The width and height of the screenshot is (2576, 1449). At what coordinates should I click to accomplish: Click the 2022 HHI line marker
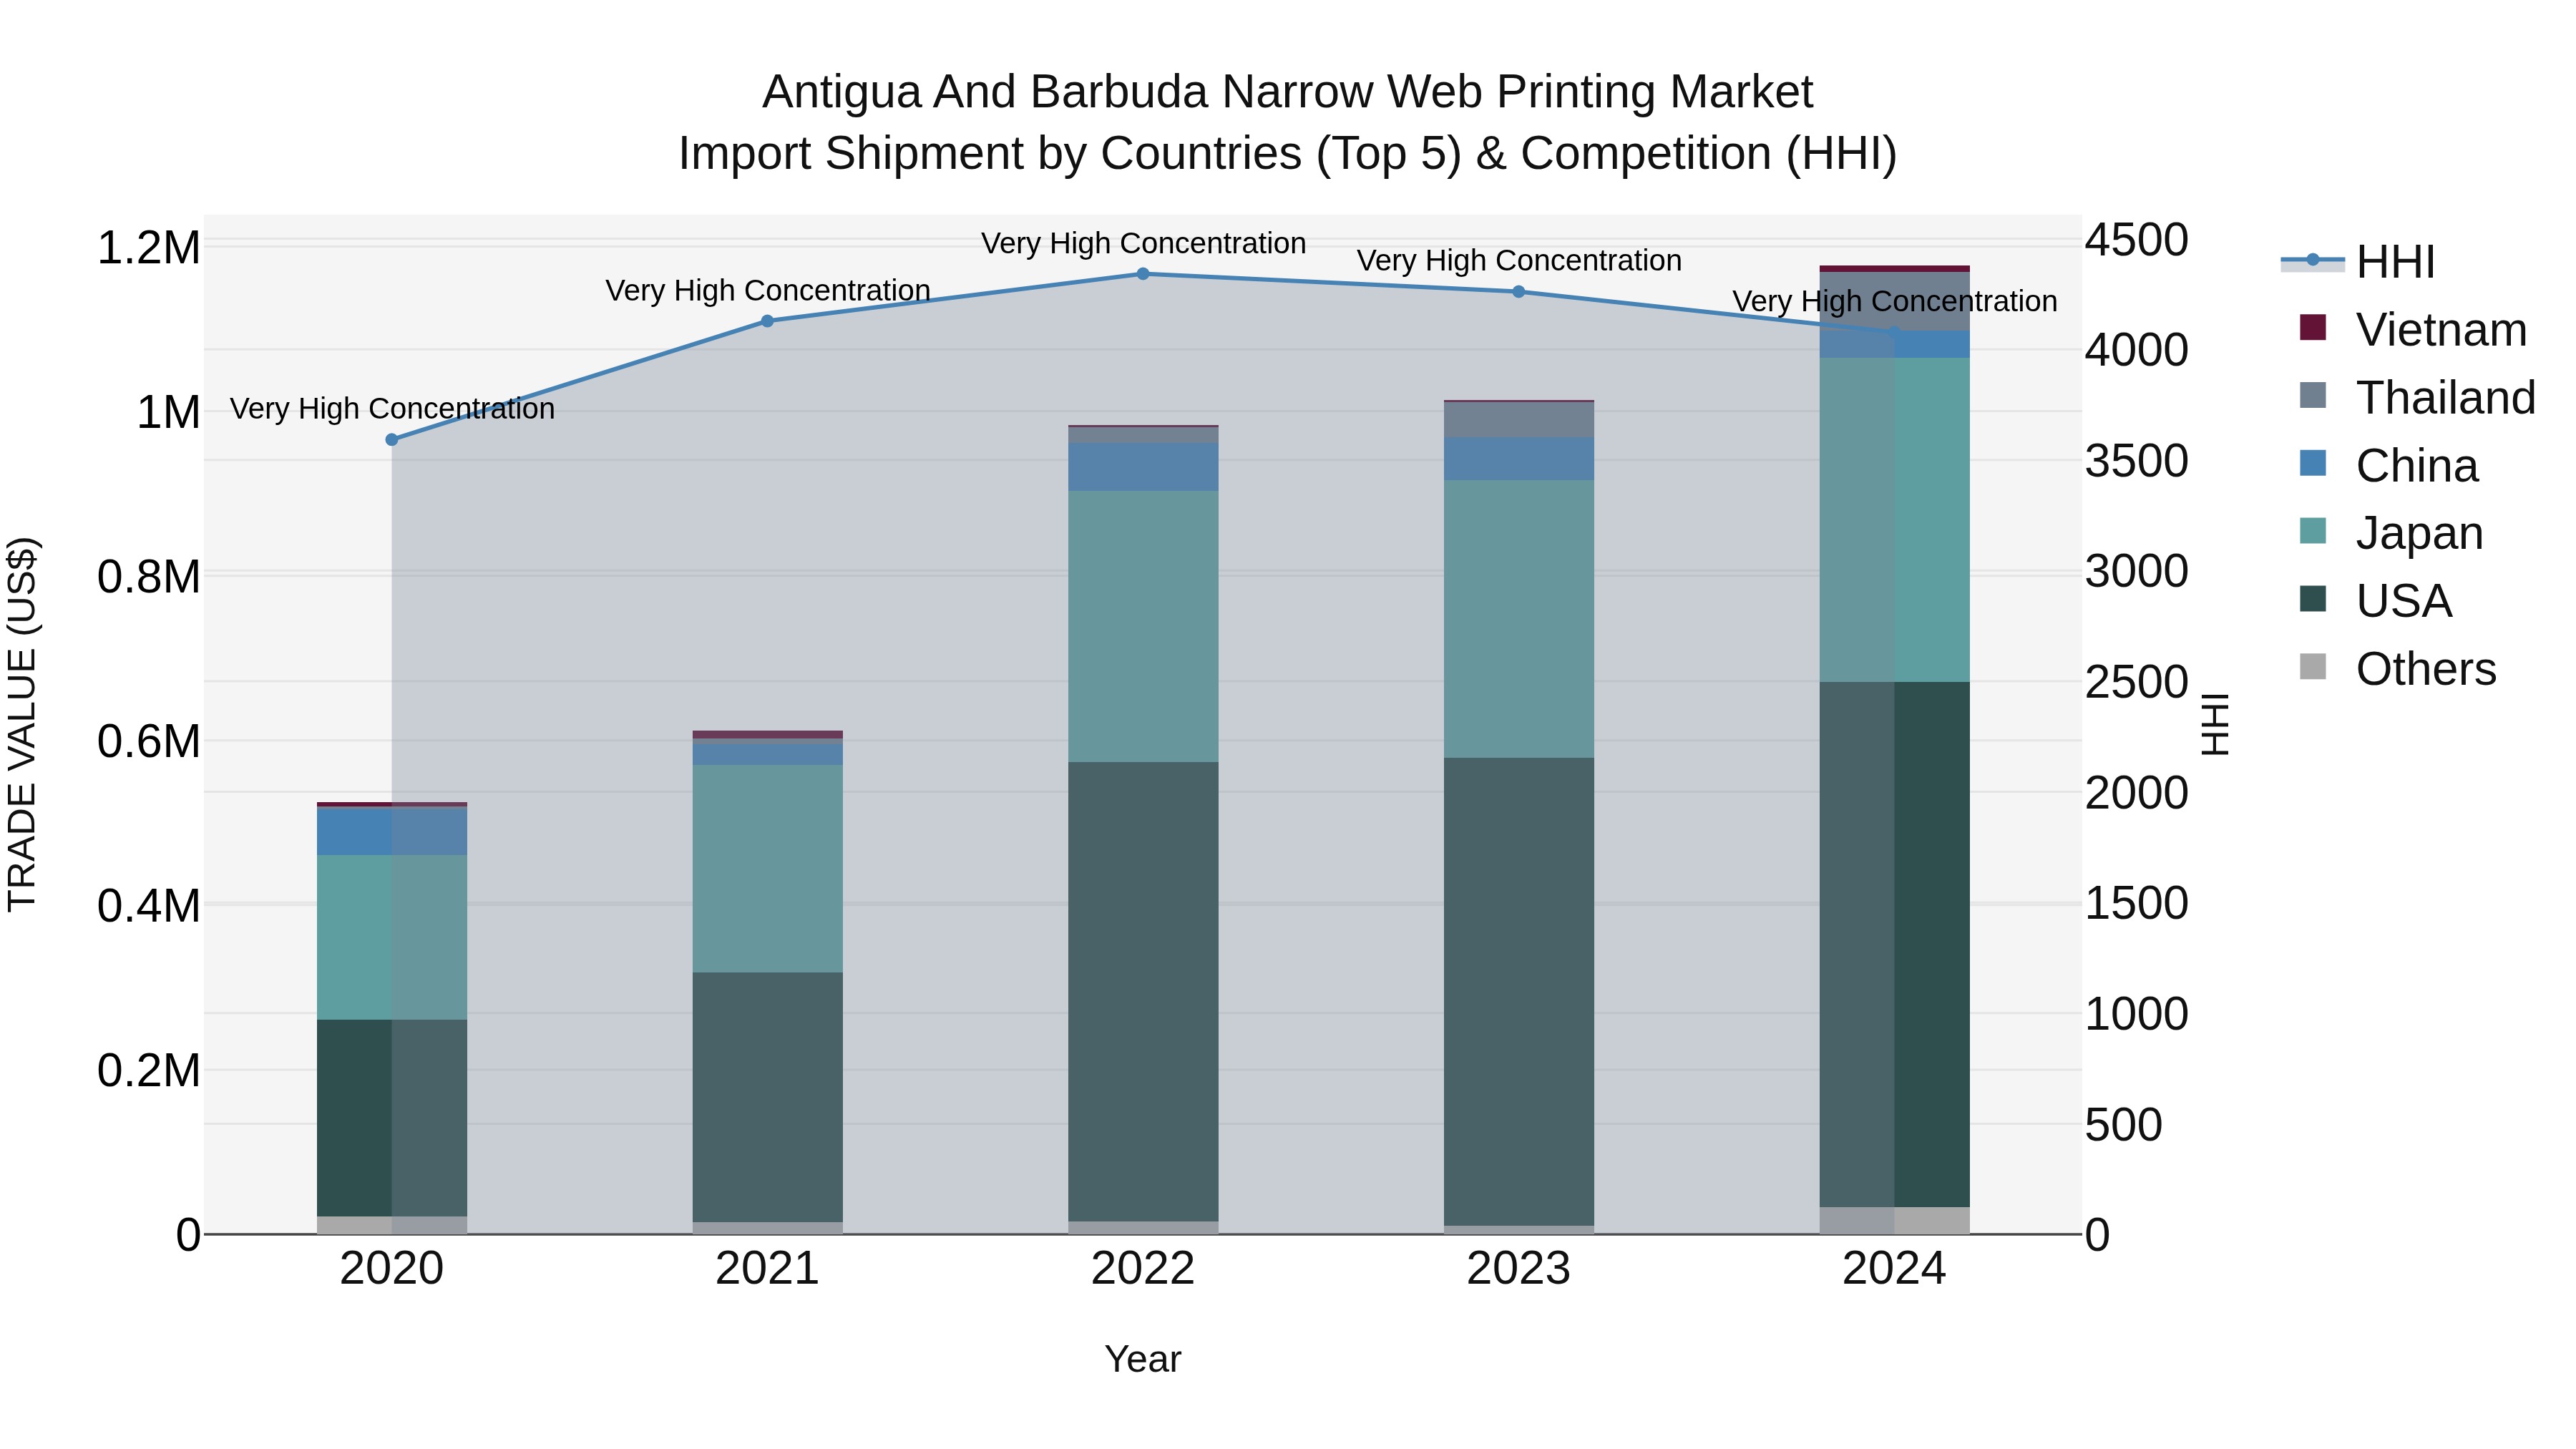tap(1143, 274)
